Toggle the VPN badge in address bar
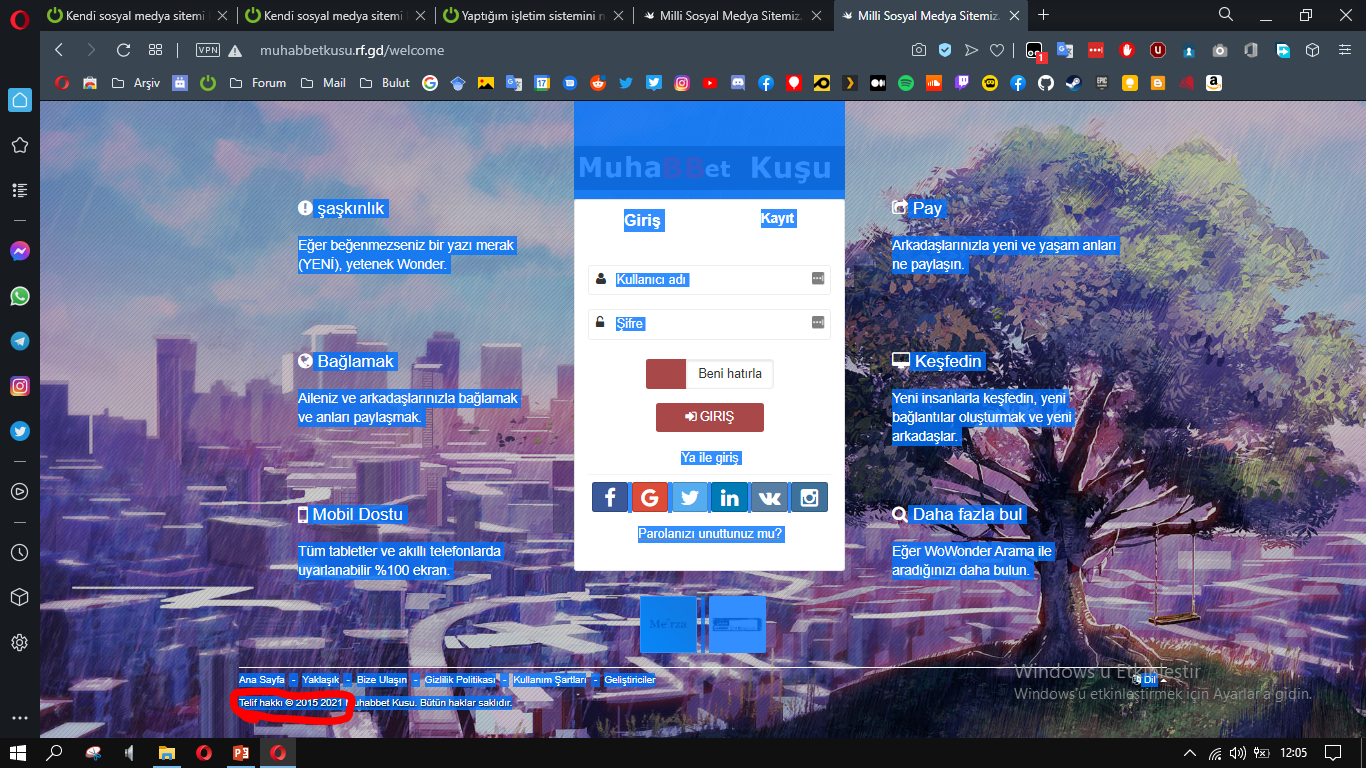The width and height of the screenshot is (1366, 768). tap(208, 50)
